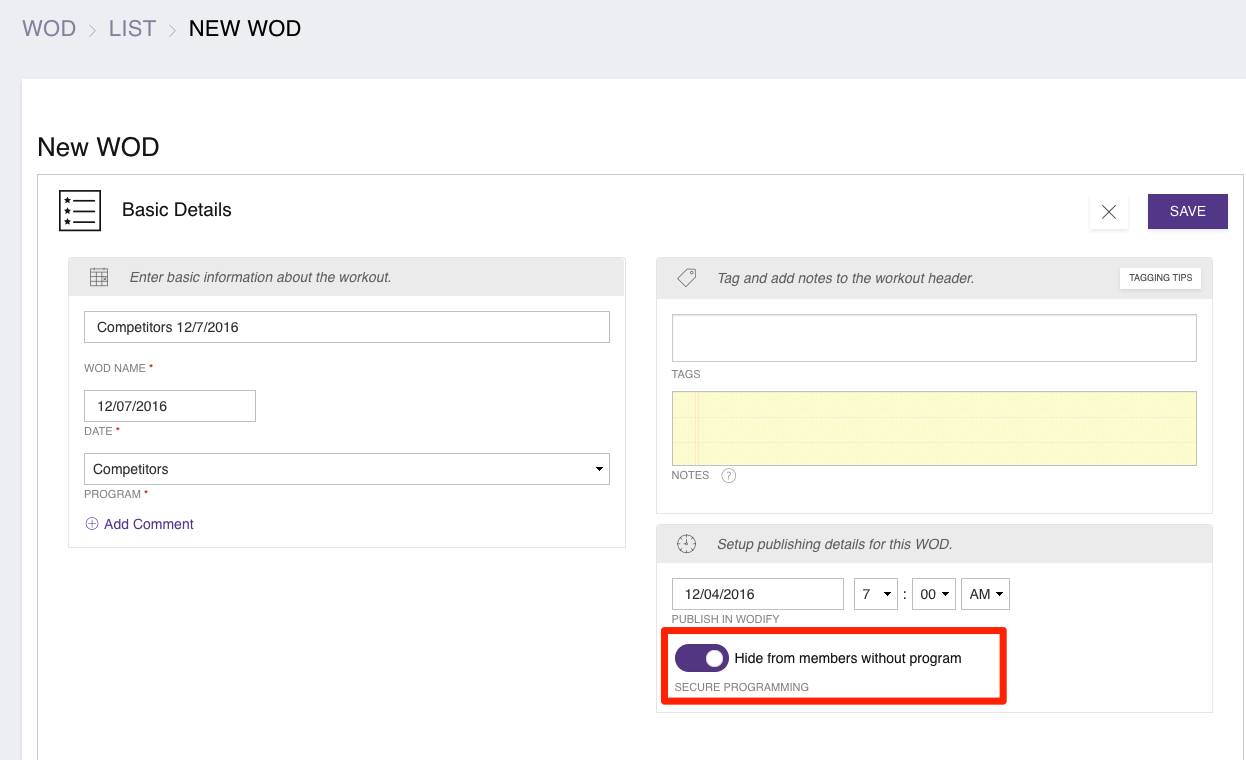Viewport: 1246px width, 760px height.
Task: Click the yellow Notes text area
Action: pyautogui.click(x=934, y=428)
